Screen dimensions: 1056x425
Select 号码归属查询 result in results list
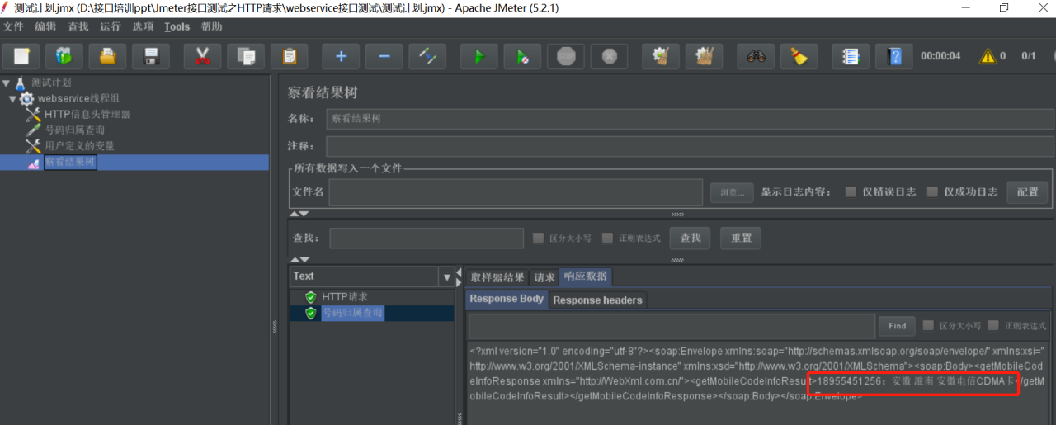point(352,313)
